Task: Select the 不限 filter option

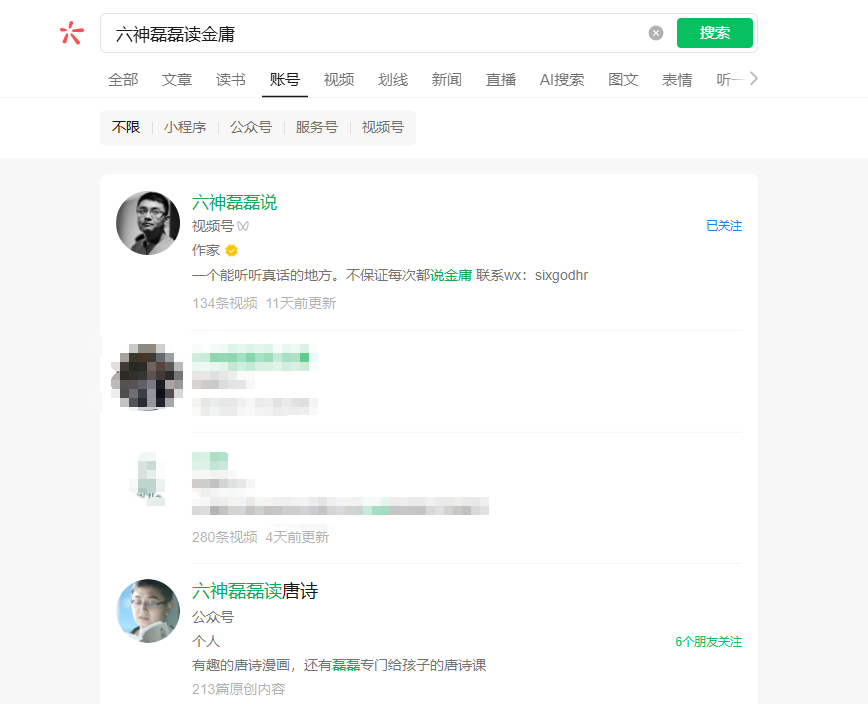Action: (126, 127)
